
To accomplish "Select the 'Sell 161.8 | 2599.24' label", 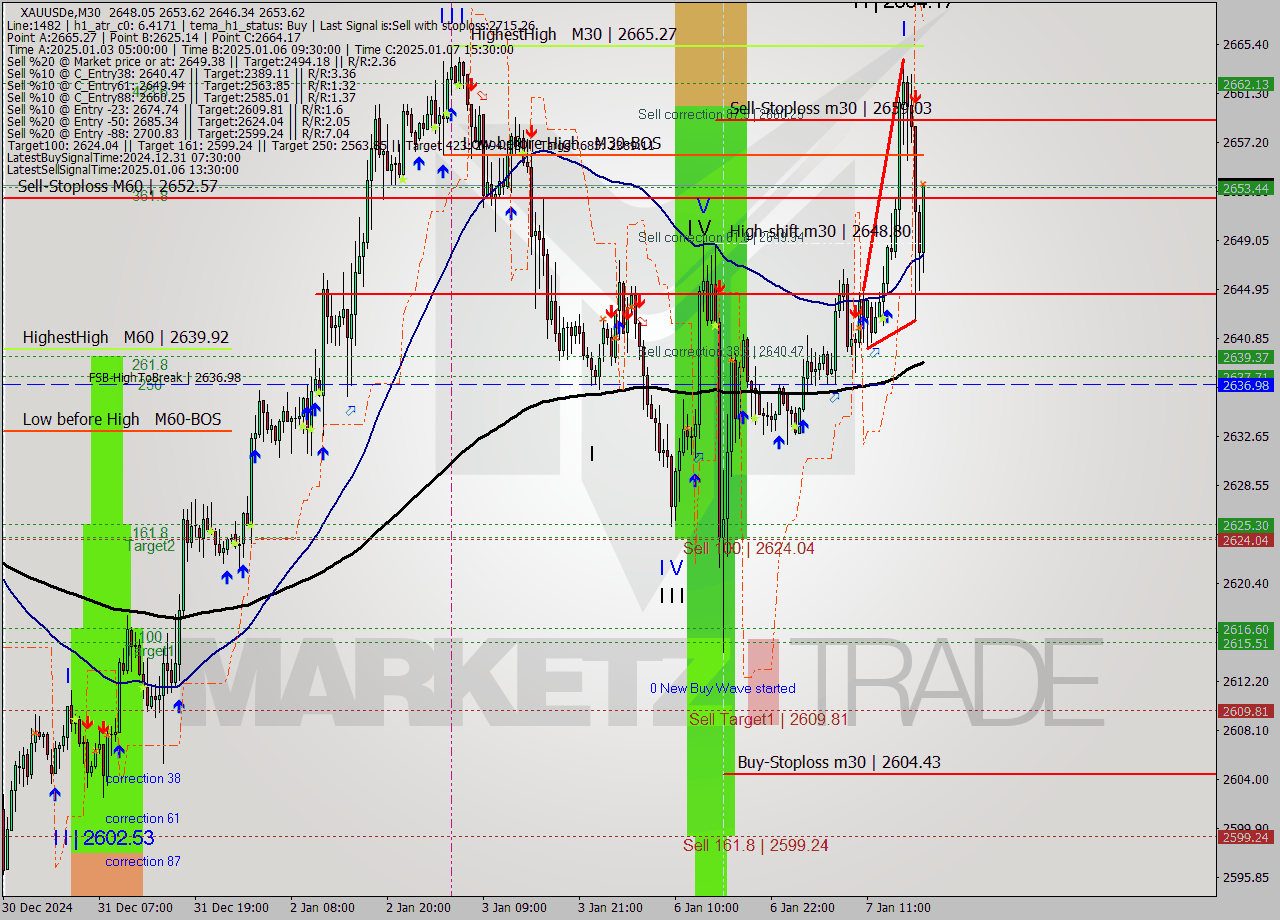I will pos(755,845).
